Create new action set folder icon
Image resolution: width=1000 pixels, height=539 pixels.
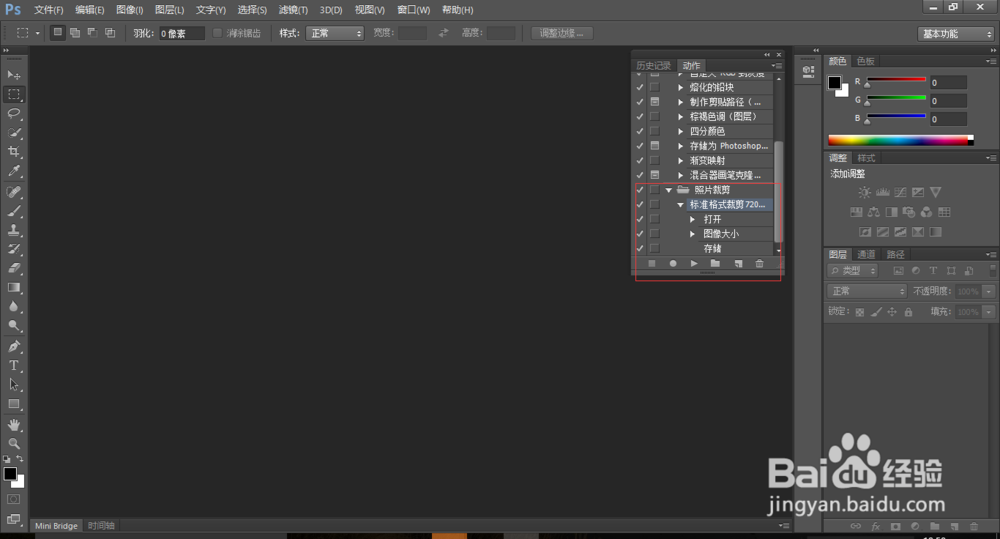point(716,263)
